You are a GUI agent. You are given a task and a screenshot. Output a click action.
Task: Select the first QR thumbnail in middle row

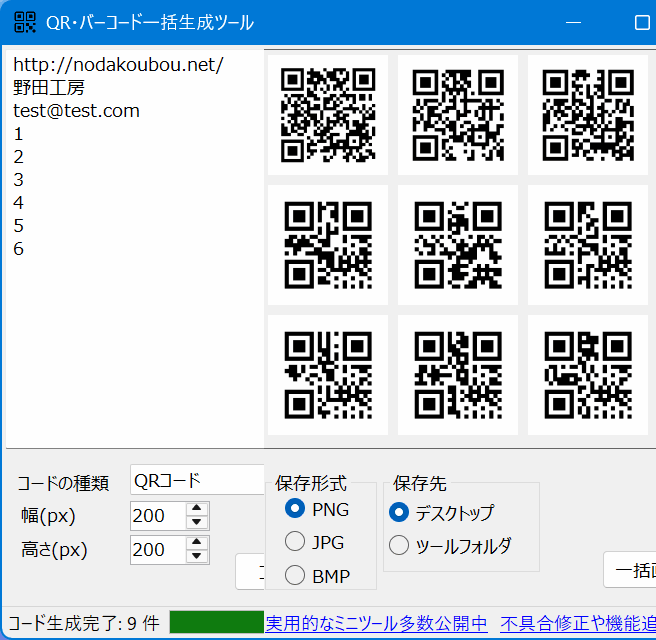pos(328,245)
